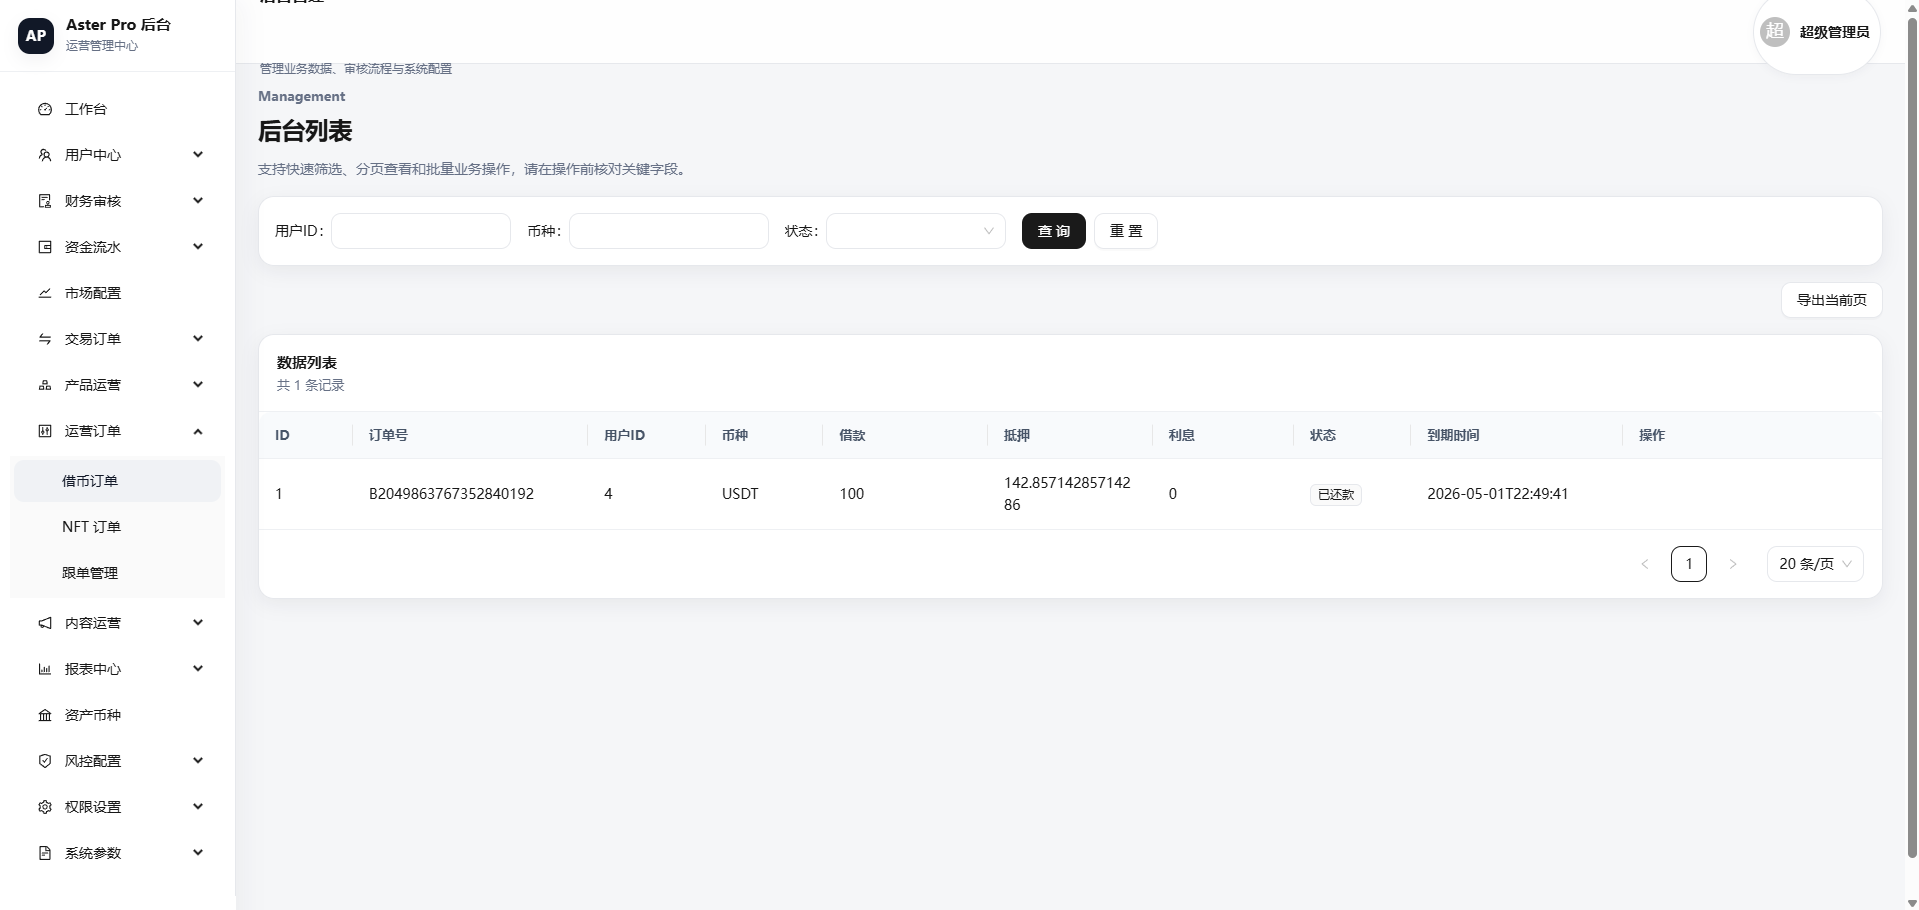Click the 已还款 status tag

click(x=1335, y=494)
